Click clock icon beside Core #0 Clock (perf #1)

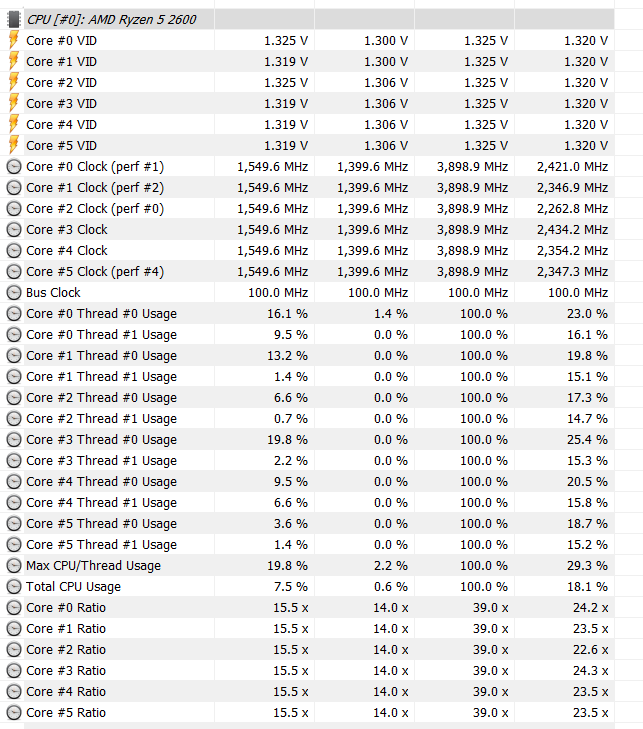[x=14, y=166]
